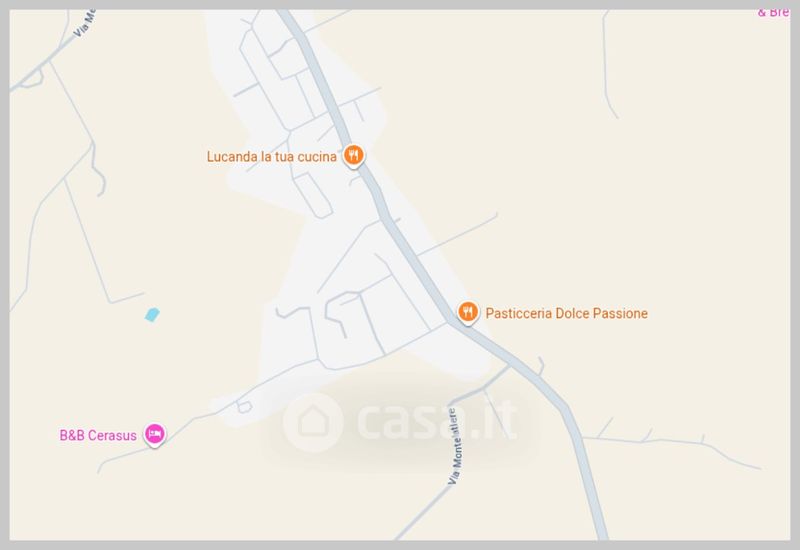Image resolution: width=800 pixels, height=550 pixels.
Task: Select the Pasticceria Dolce Passione text label
Action: pyautogui.click(x=566, y=313)
